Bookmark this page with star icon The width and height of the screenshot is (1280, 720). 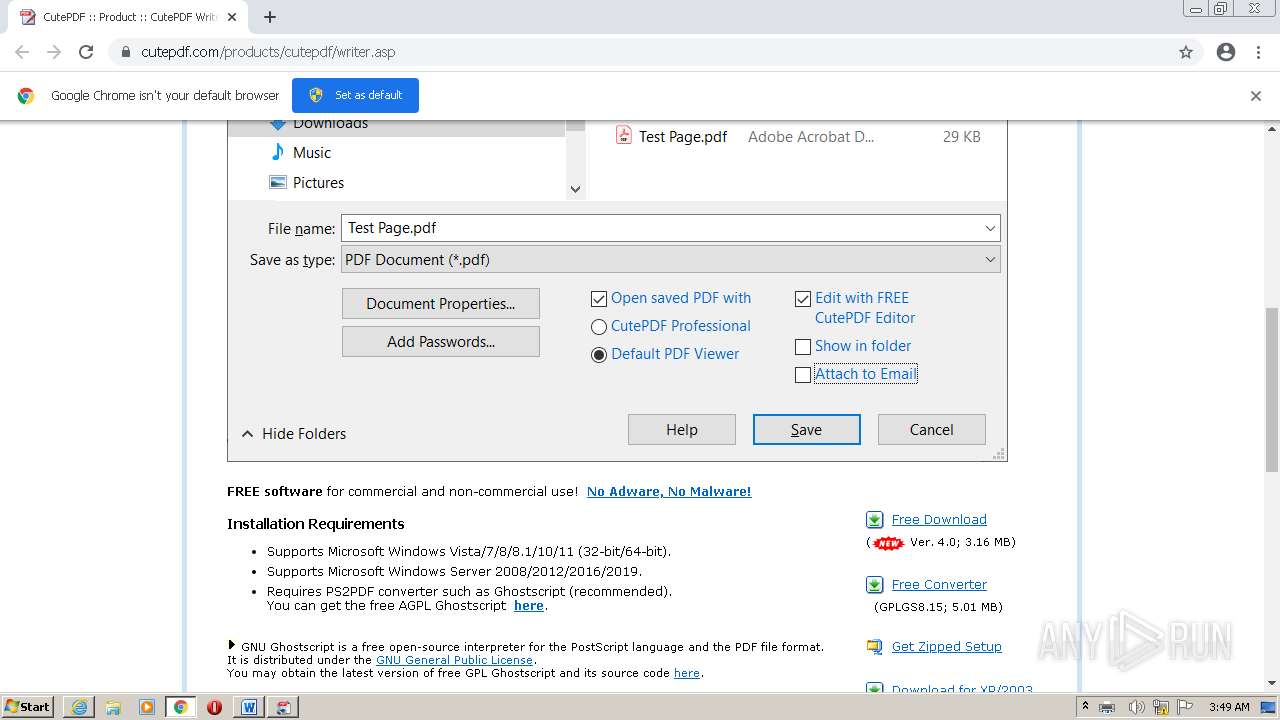point(1186,52)
